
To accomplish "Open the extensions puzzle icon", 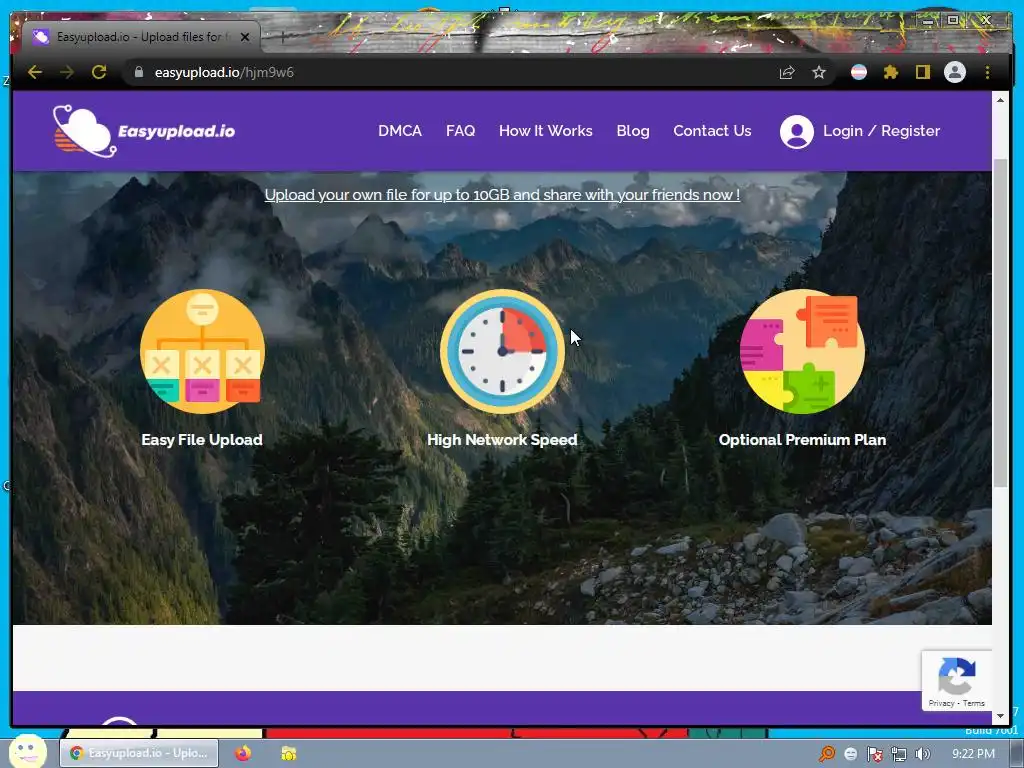I will (x=891, y=72).
